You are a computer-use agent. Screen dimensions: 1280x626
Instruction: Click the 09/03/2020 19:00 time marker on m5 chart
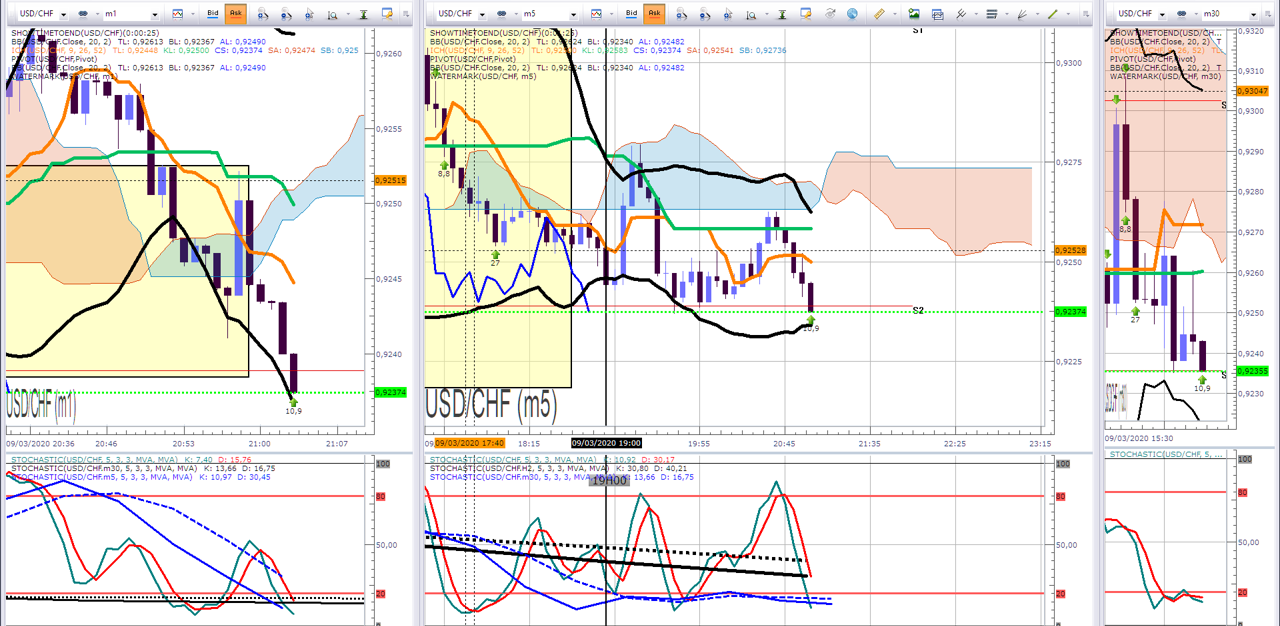[x=606, y=442]
